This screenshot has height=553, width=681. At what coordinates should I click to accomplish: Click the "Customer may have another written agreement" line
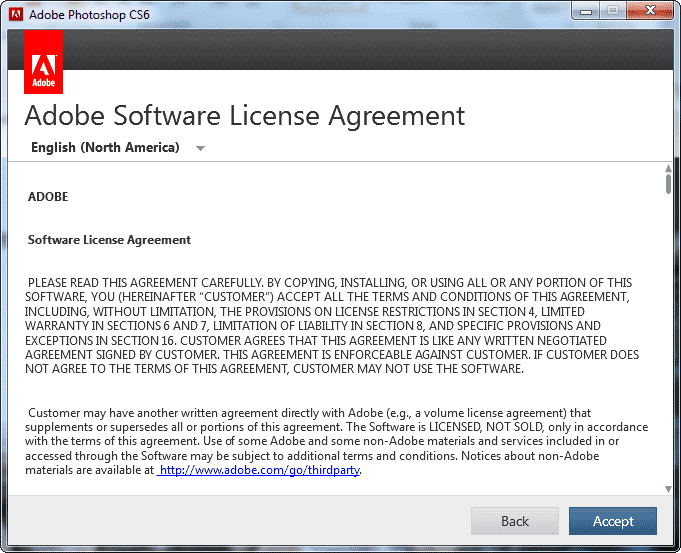310,413
